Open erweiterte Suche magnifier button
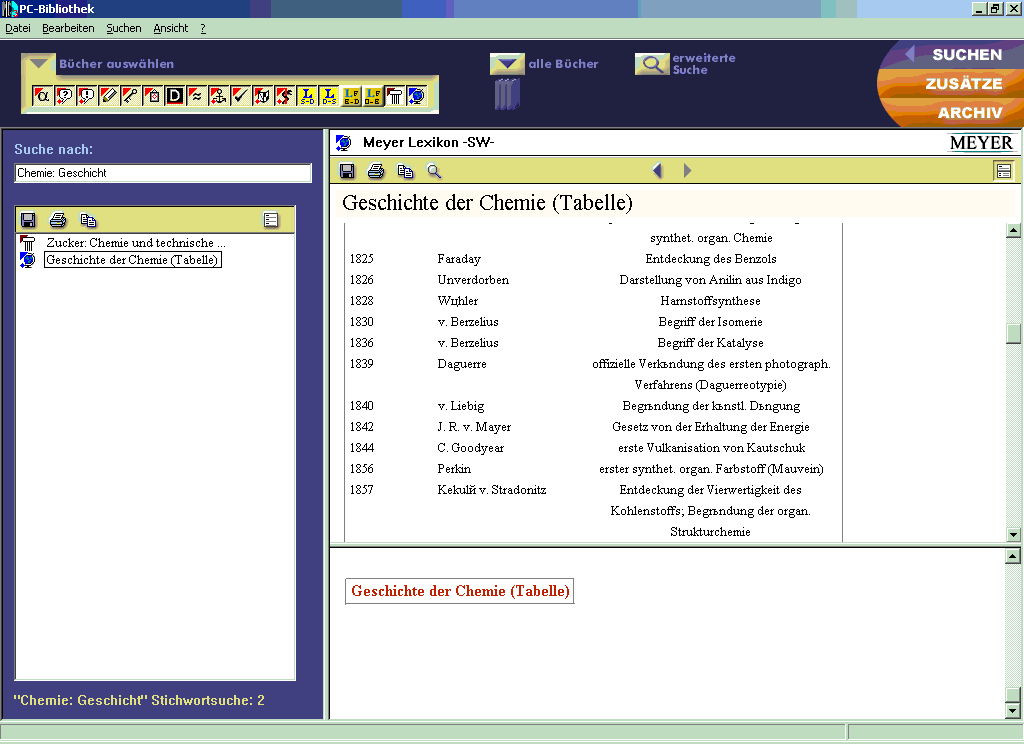 point(652,64)
